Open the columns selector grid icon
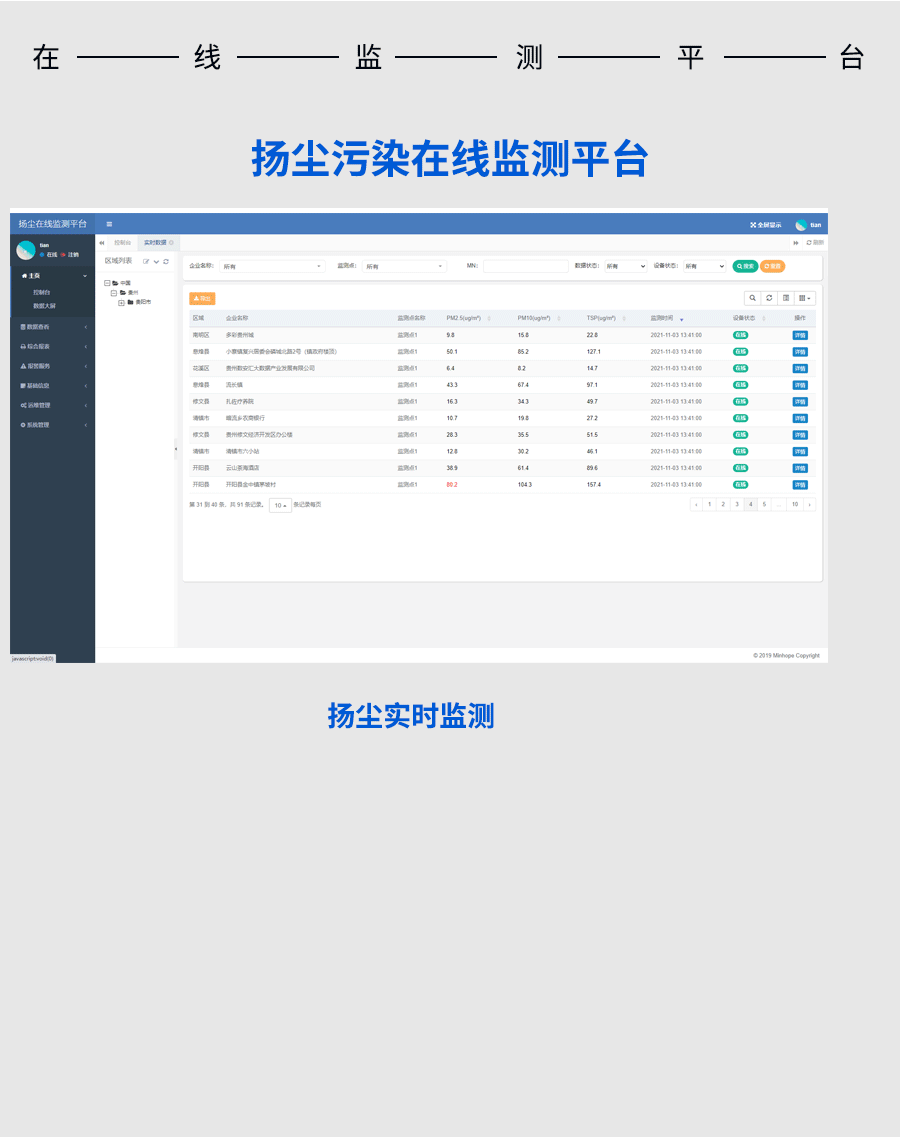The width and height of the screenshot is (900, 1137). pyautogui.click(x=805, y=298)
